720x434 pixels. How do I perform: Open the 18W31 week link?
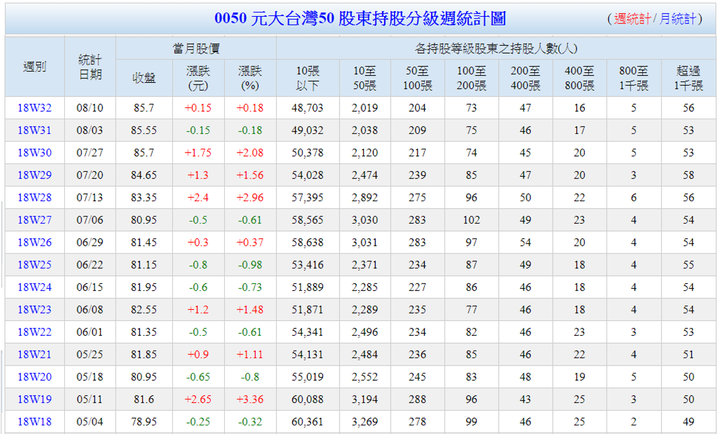click(x=34, y=130)
